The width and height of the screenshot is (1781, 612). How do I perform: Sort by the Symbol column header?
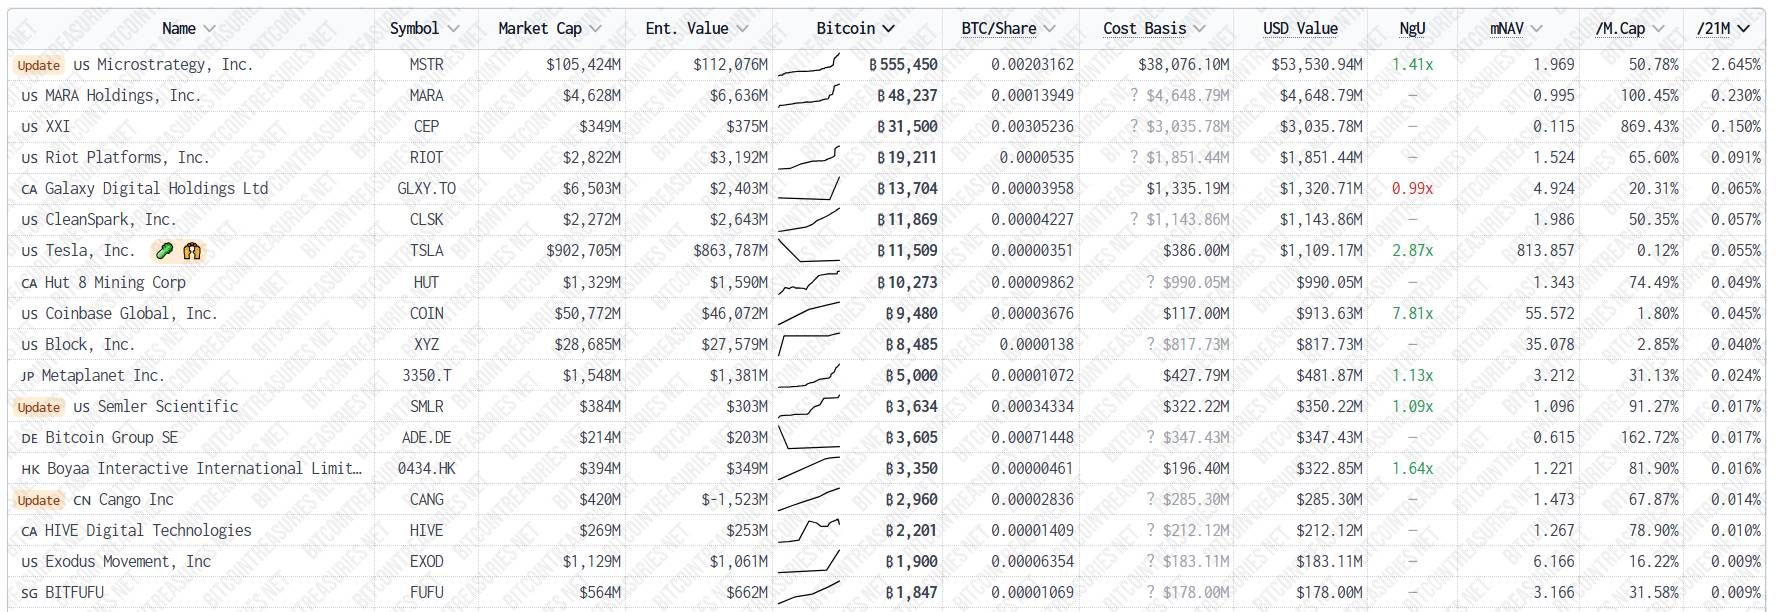(x=425, y=29)
